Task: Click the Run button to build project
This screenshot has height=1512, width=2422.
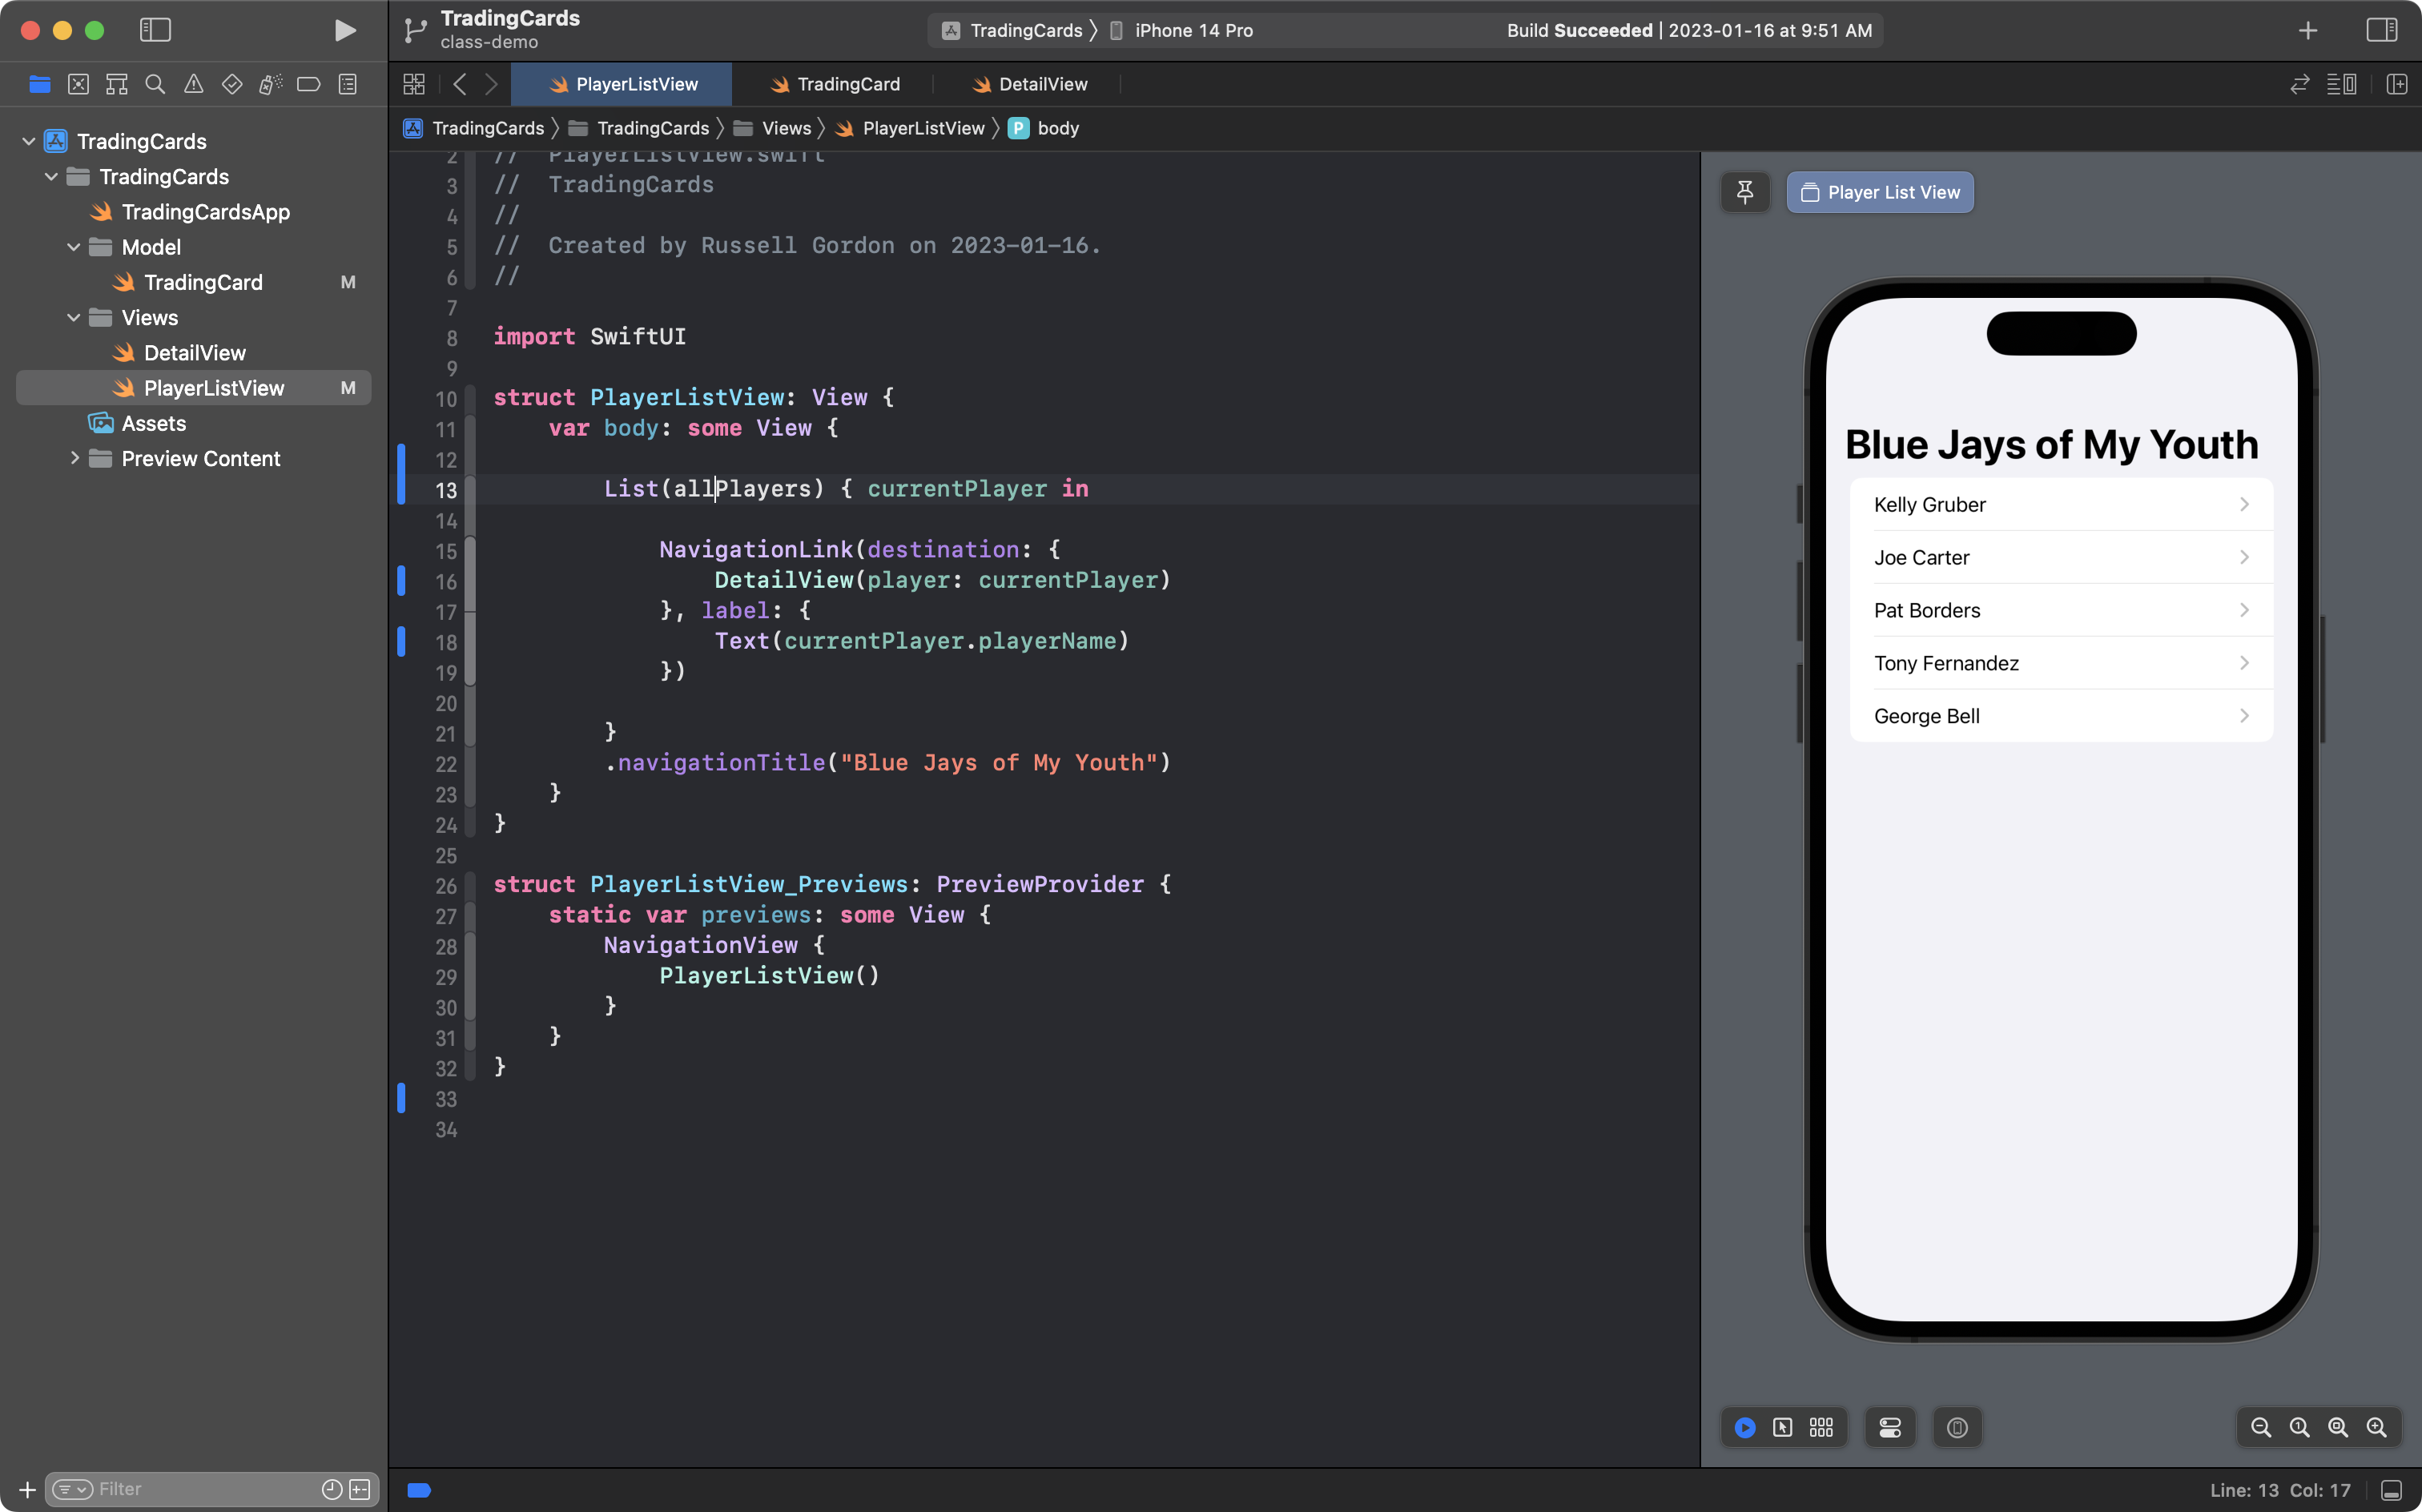Action: point(341,30)
